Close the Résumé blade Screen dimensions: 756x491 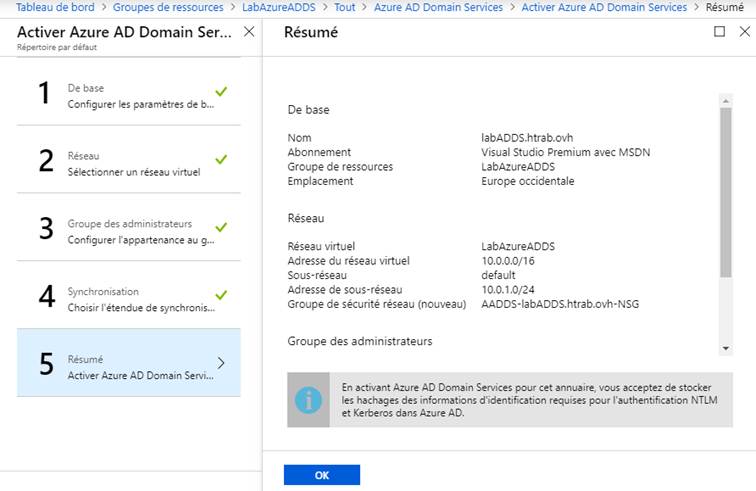point(744,31)
